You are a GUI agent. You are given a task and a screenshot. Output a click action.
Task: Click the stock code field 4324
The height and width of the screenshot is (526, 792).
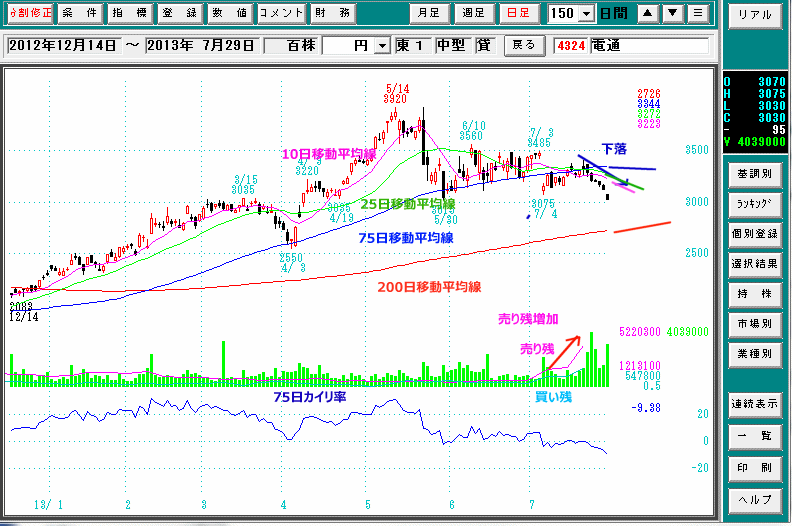pyautogui.click(x=571, y=46)
